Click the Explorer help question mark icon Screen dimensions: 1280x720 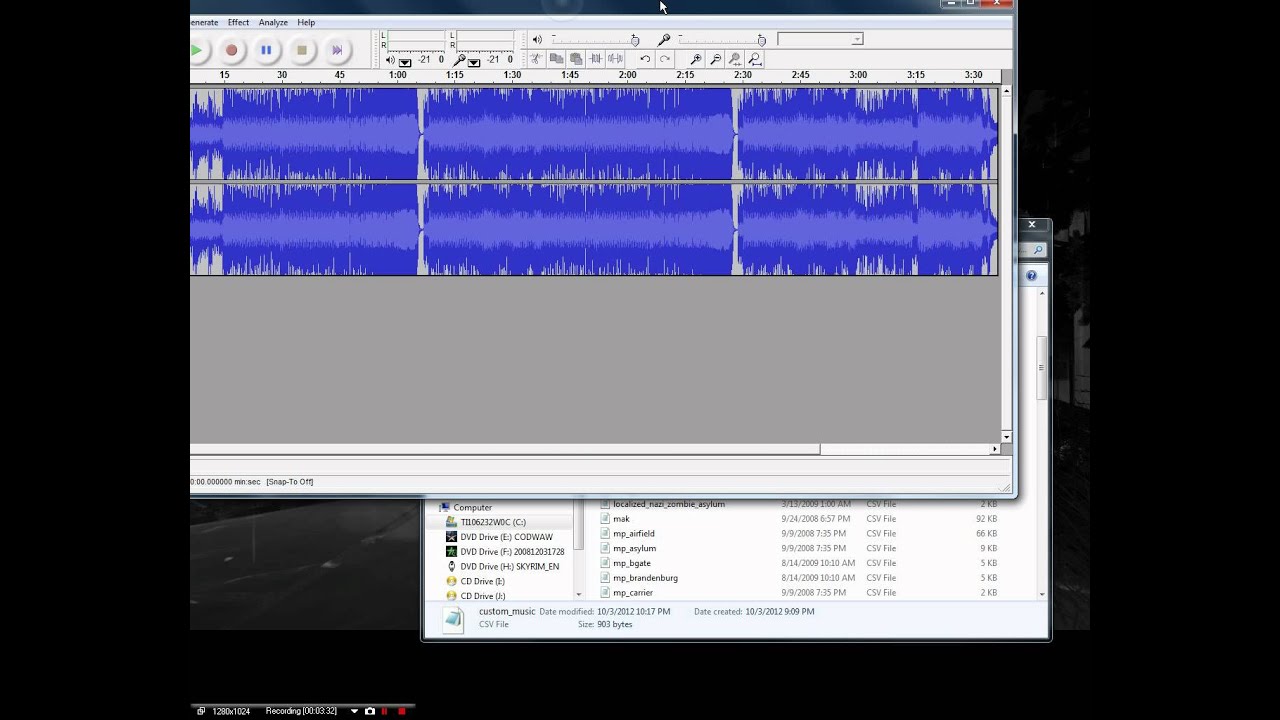1031,275
